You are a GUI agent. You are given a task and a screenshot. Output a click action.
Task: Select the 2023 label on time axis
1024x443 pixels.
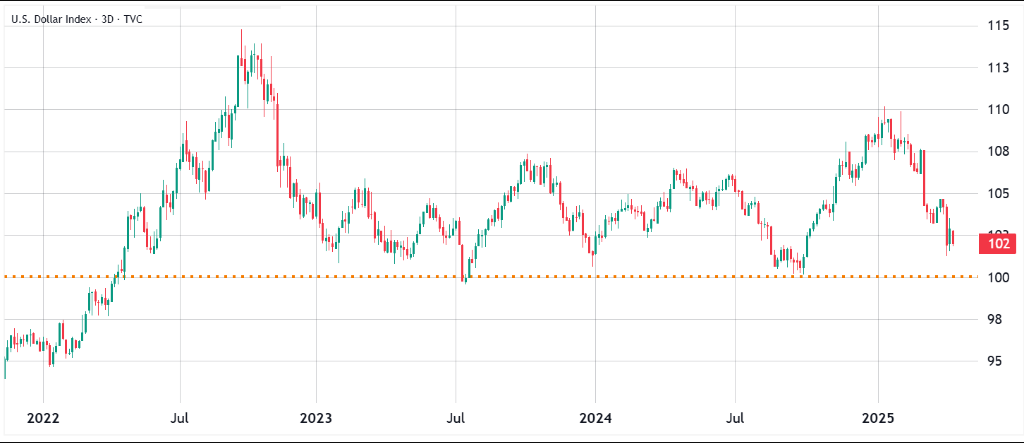tap(316, 415)
